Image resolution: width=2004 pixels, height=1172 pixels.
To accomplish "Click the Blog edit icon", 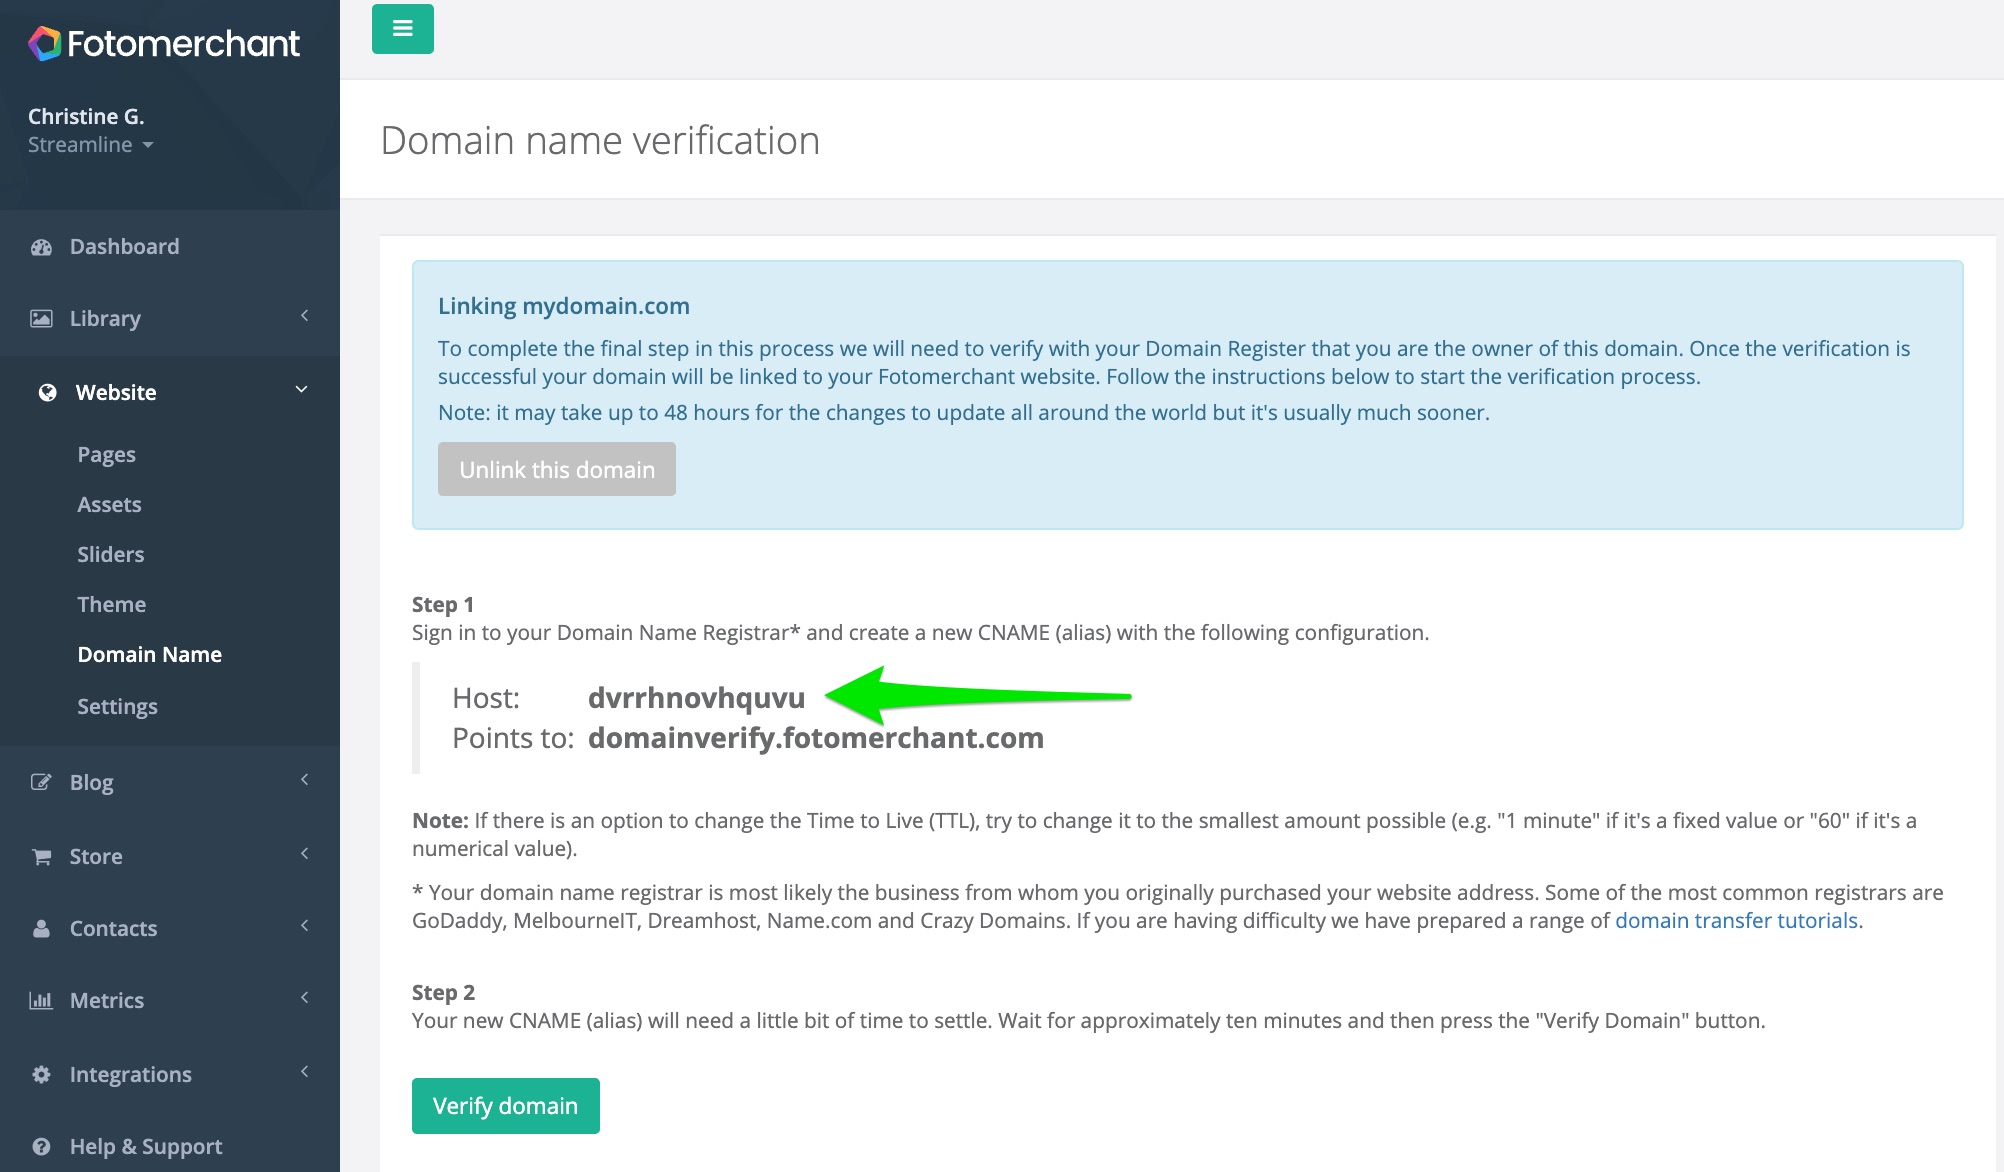I will click(41, 783).
